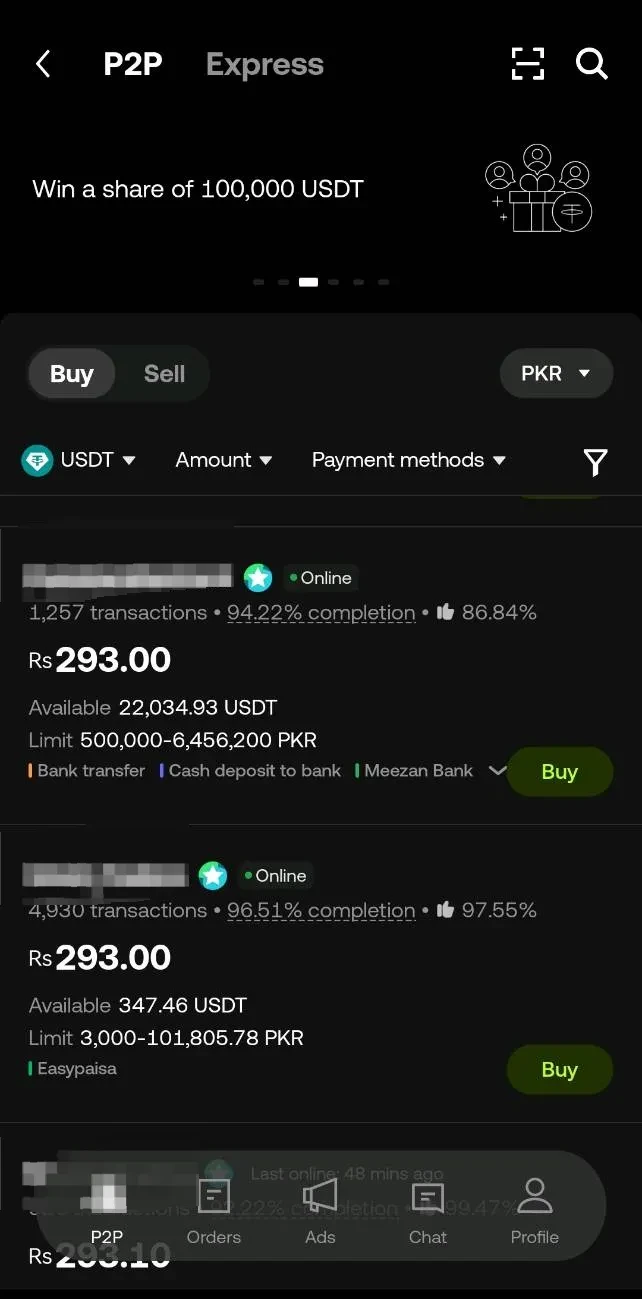The width and height of the screenshot is (642, 1299).
Task: Switch to Sell mode
Action: pos(164,373)
